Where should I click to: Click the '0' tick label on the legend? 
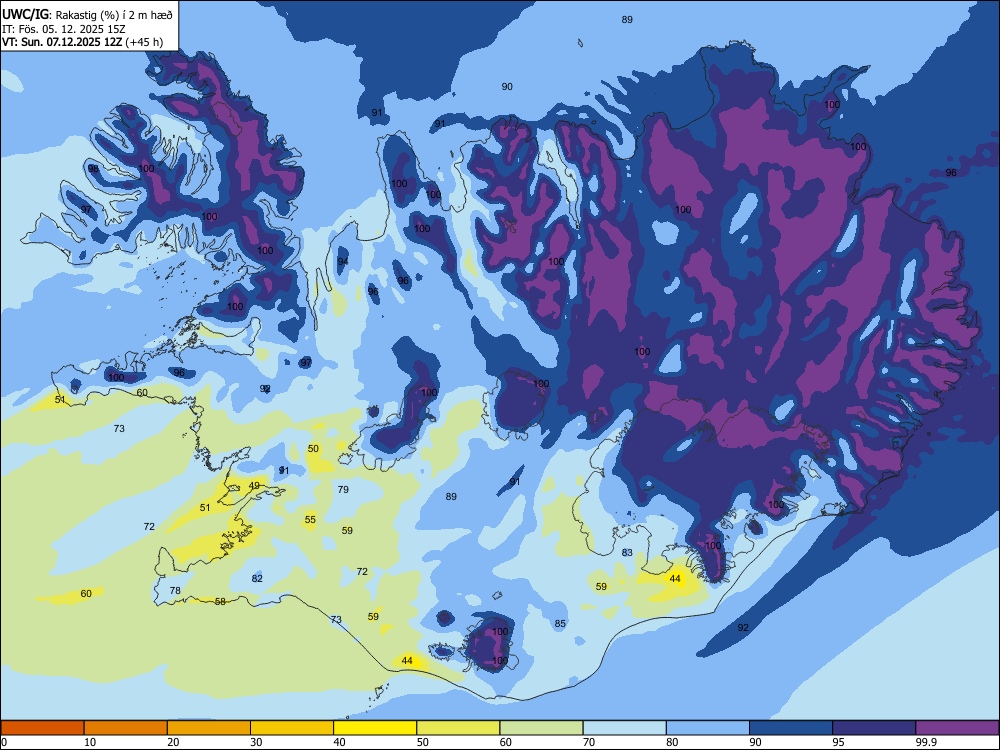click(x=4, y=742)
